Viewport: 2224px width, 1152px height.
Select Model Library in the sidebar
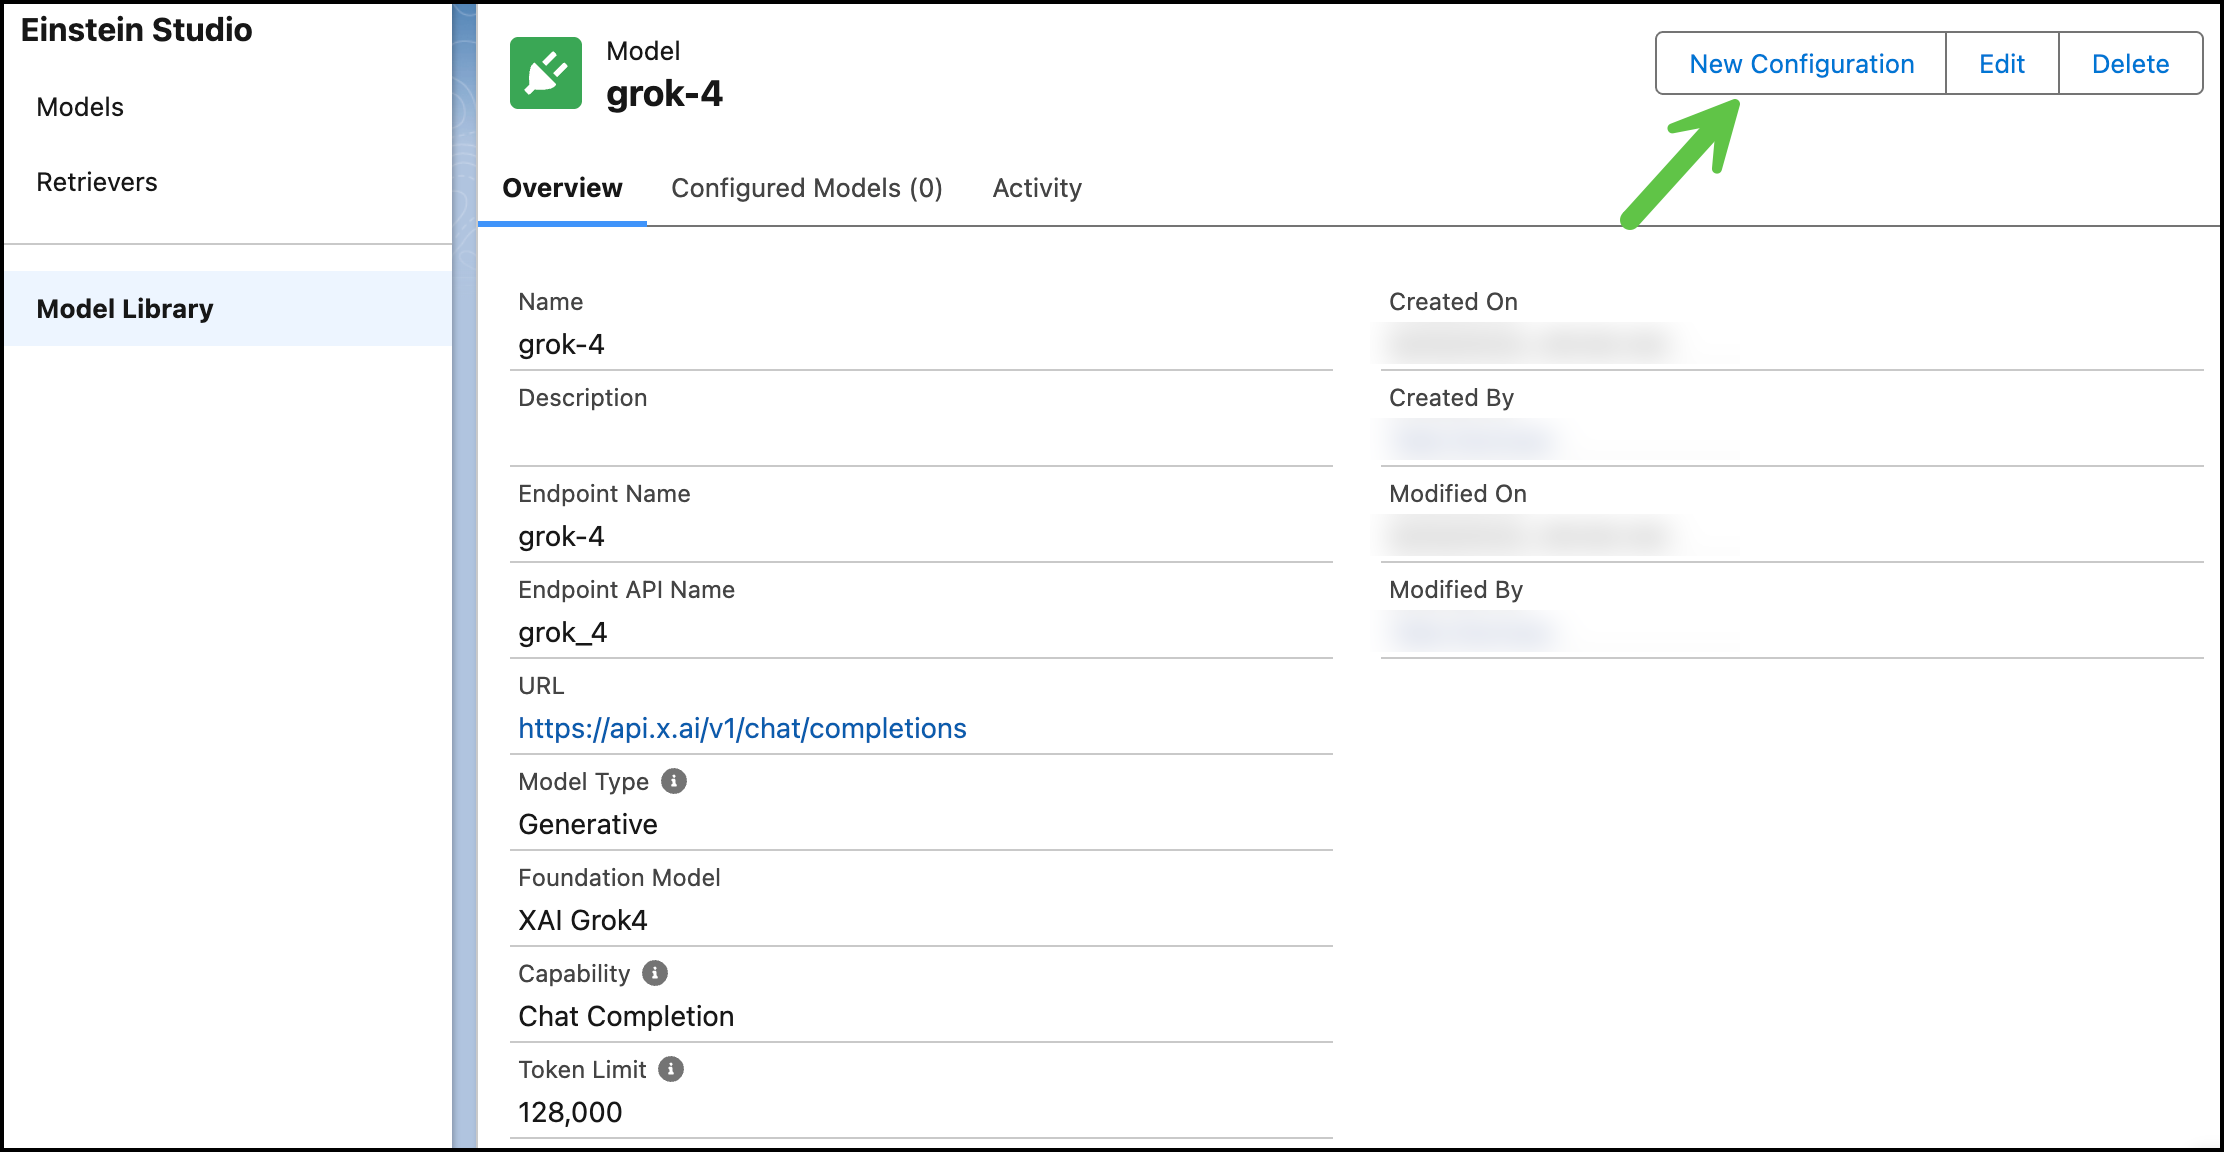[228, 309]
